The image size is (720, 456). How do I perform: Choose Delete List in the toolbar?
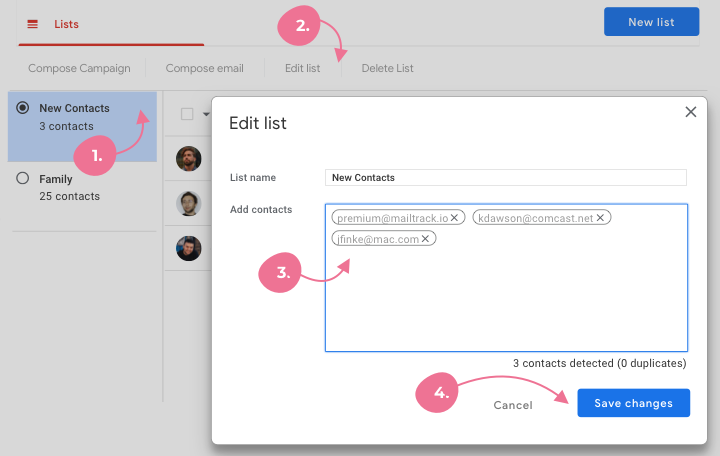point(387,68)
